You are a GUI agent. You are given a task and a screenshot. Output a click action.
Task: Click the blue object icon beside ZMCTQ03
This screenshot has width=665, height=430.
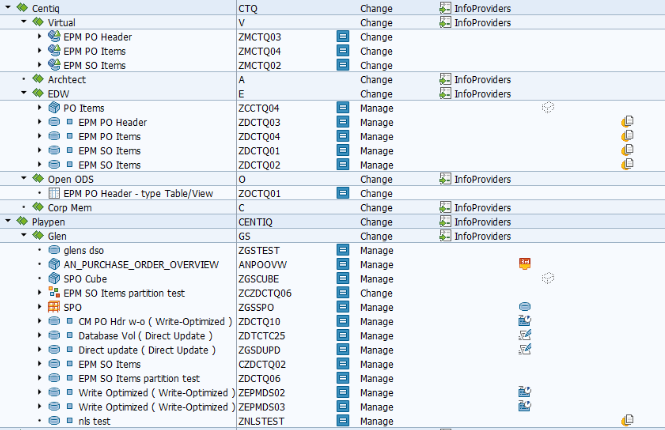(342, 37)
